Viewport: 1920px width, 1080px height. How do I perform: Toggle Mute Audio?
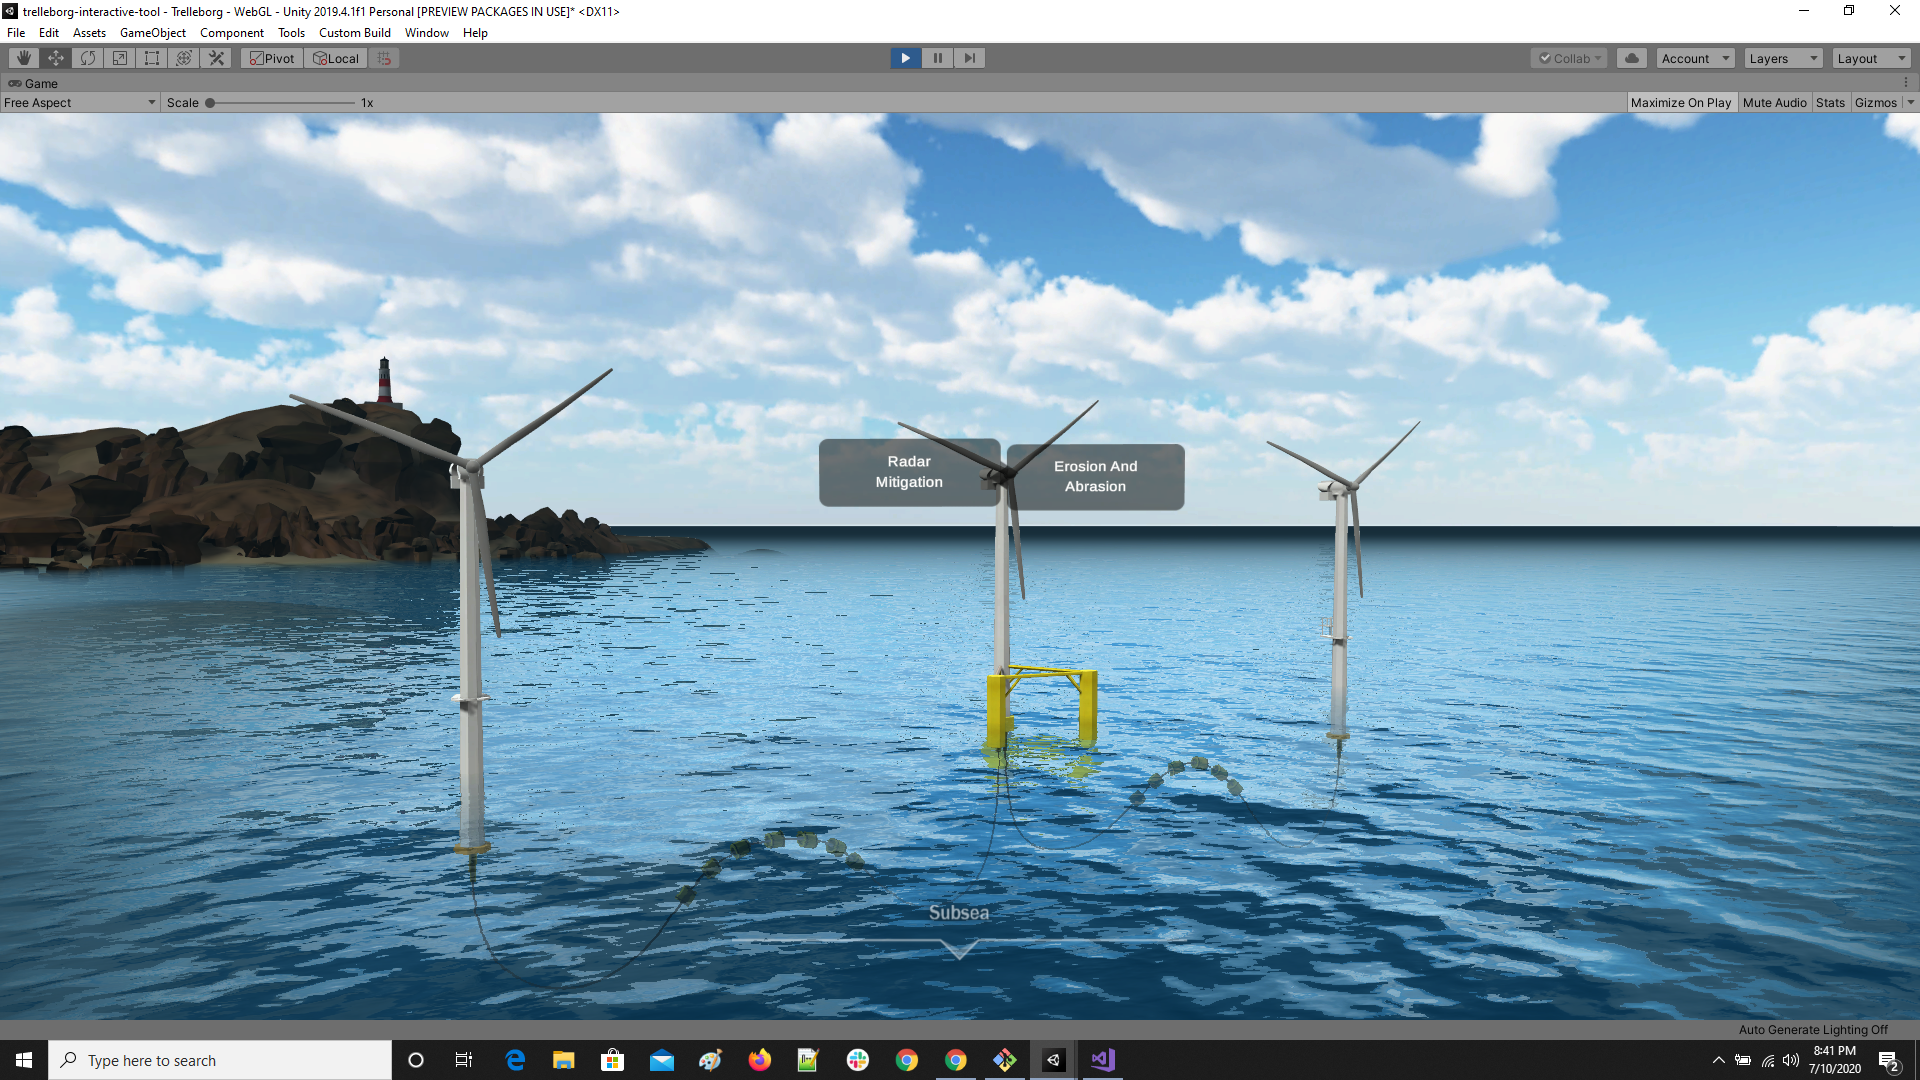coord(1774,102)
